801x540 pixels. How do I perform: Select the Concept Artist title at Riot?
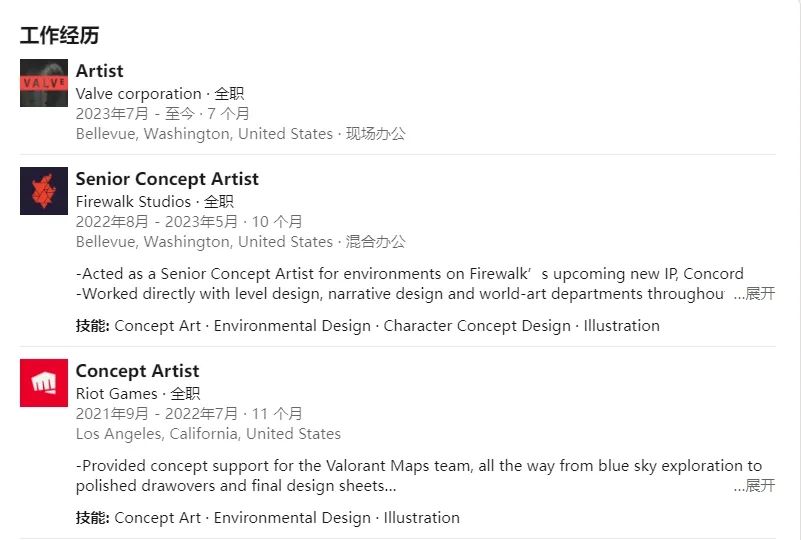click(x=138, y=371)
